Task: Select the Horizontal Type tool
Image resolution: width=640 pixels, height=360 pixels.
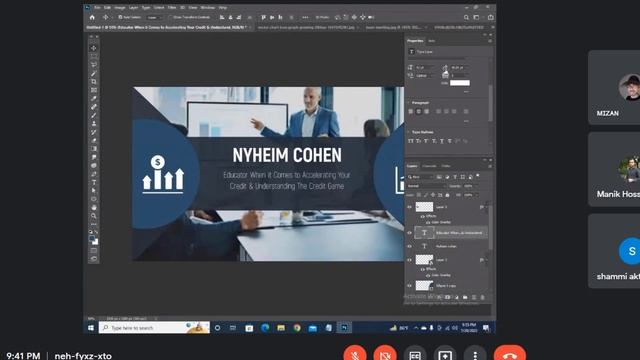Action: coord(93,182)
